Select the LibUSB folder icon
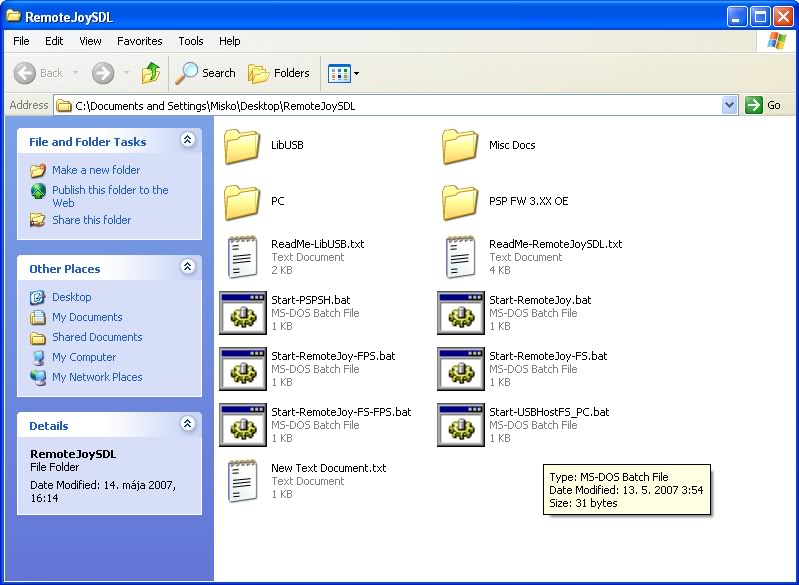The image size is (799, 585). pyautogui.click(x=242, y=146)
